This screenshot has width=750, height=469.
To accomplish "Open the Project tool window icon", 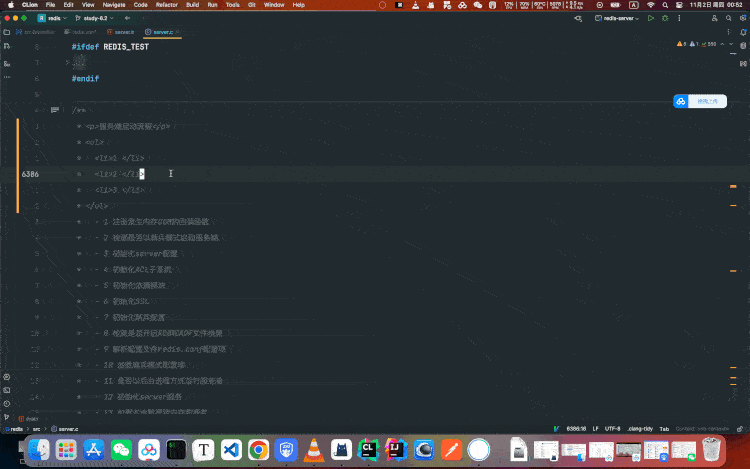I will coord(7,32).
